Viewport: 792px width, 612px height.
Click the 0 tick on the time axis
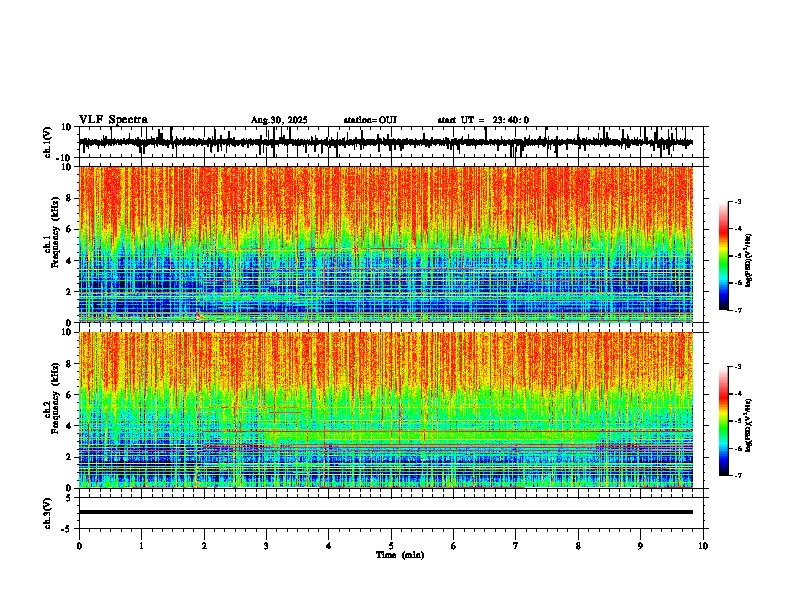click(79, 546)
